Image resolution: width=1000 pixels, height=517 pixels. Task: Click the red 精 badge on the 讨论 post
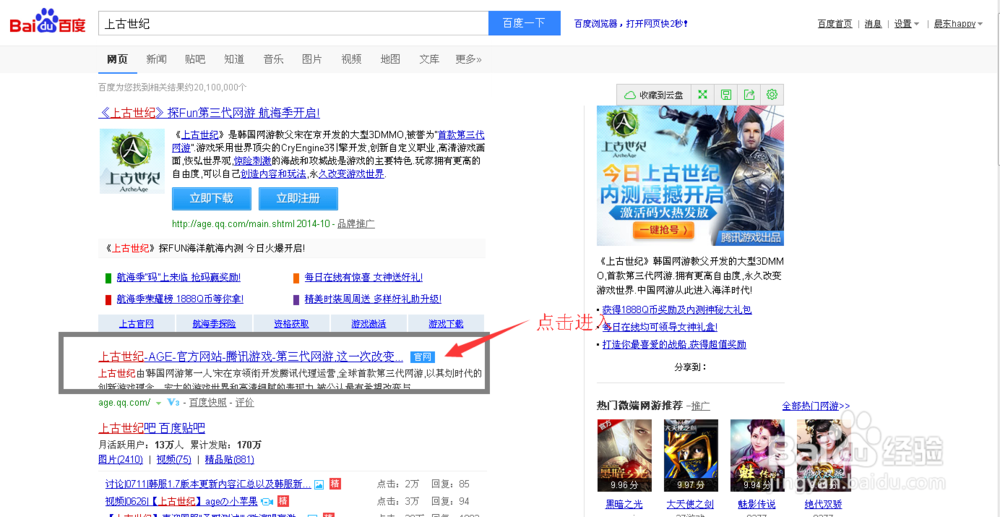click(x=335, y=484)
